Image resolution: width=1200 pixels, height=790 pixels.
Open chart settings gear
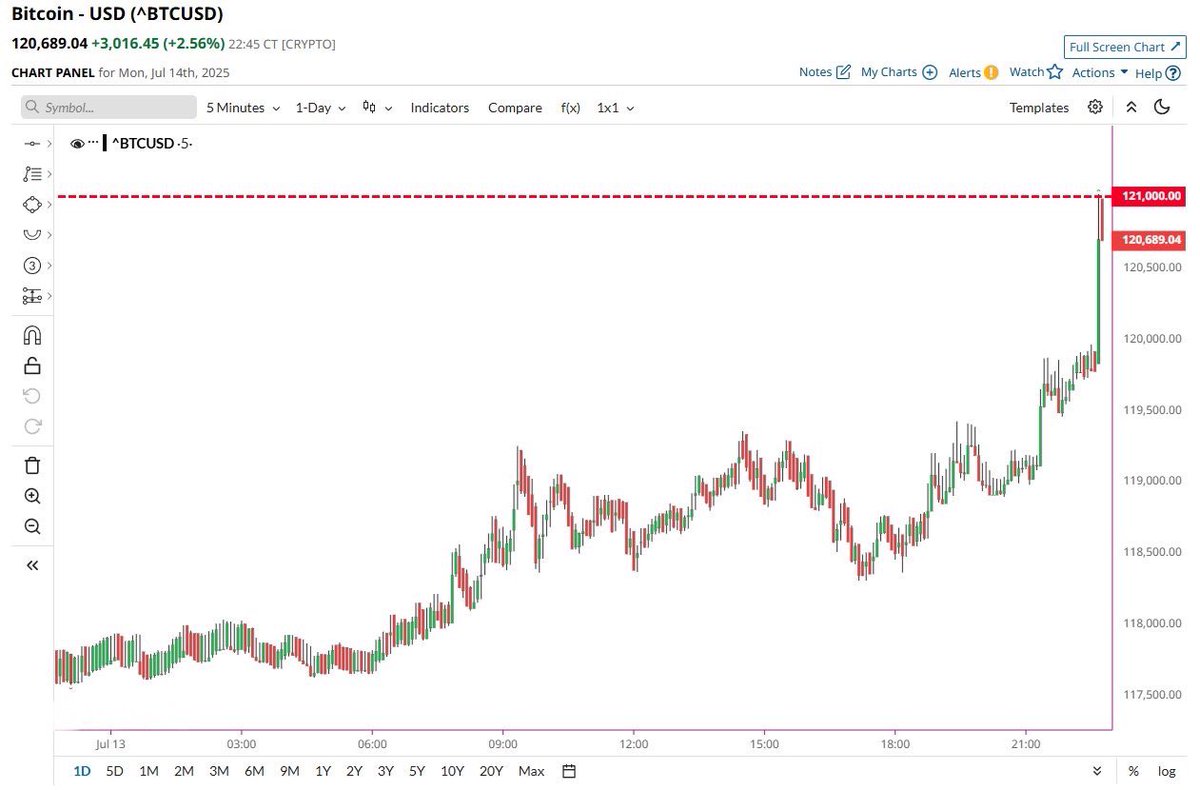(x=1094, y=106)
